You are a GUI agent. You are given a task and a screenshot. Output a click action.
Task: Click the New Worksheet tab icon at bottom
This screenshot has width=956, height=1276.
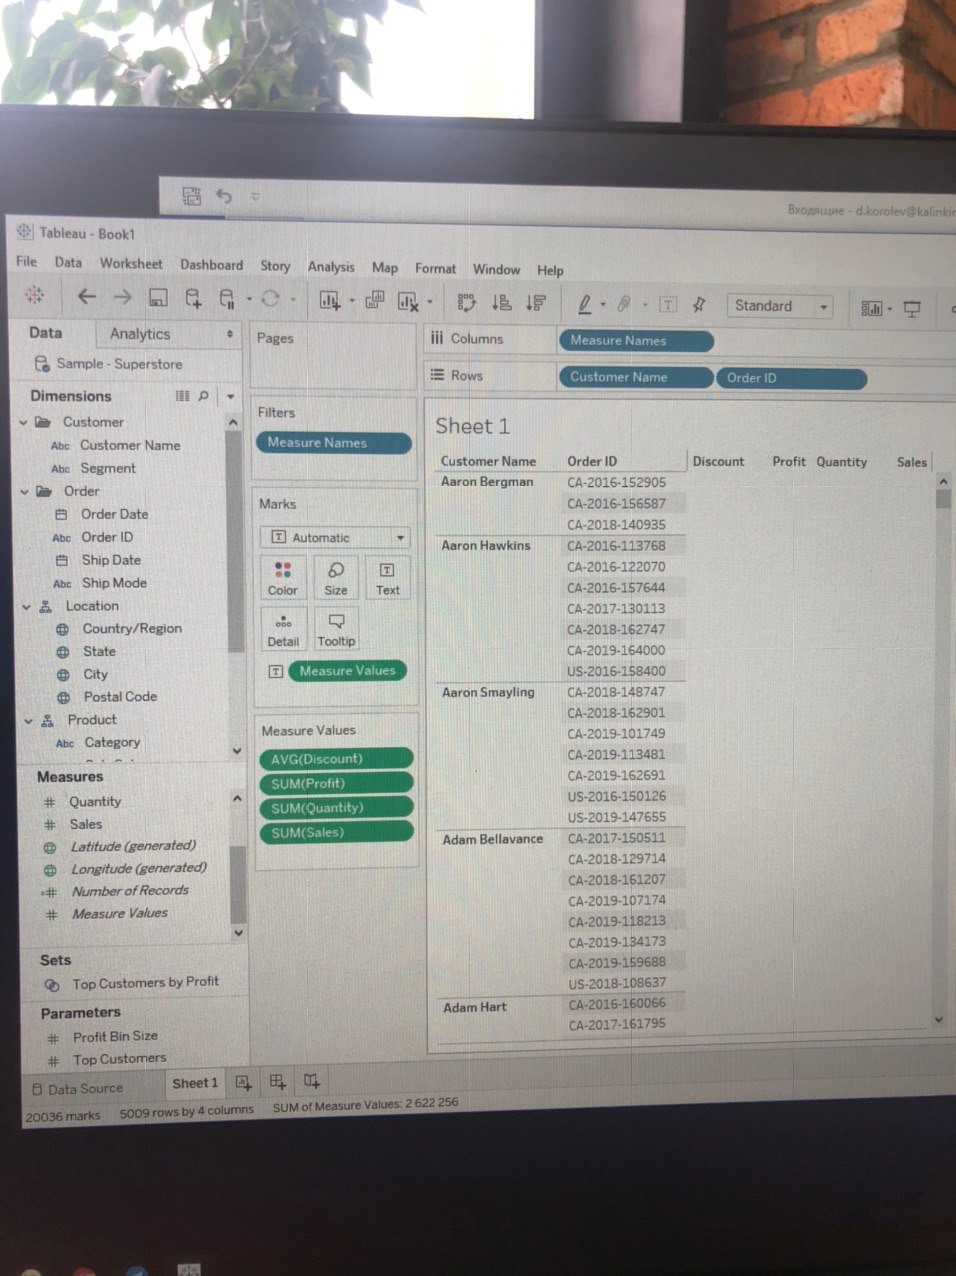click(x=243, y=1082)
